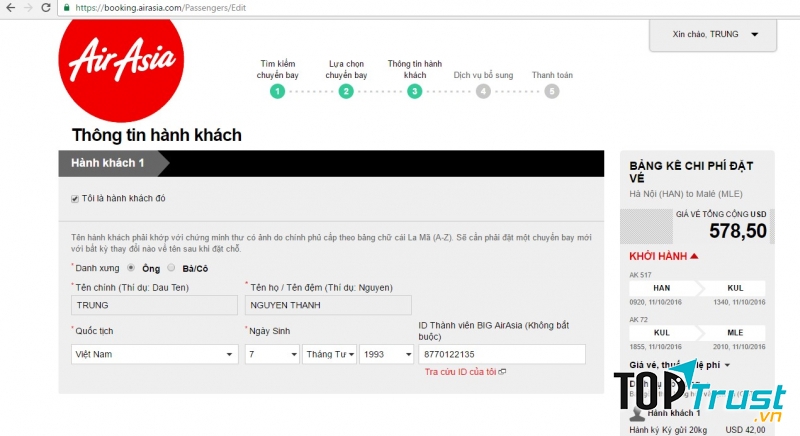Click step 1 circle Tìm kiếm chuyến bay
Image resolution: width=800 pixels, height=436 pixels.
[278, 92]
